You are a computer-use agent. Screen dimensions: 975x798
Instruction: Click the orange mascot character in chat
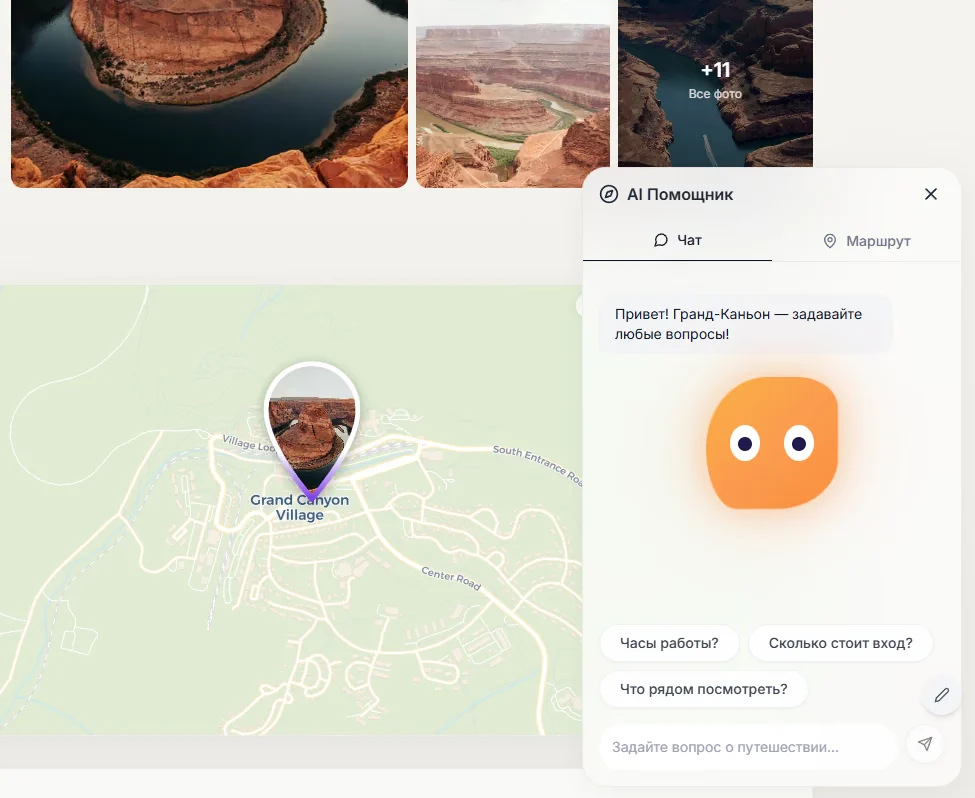[772, 443]
